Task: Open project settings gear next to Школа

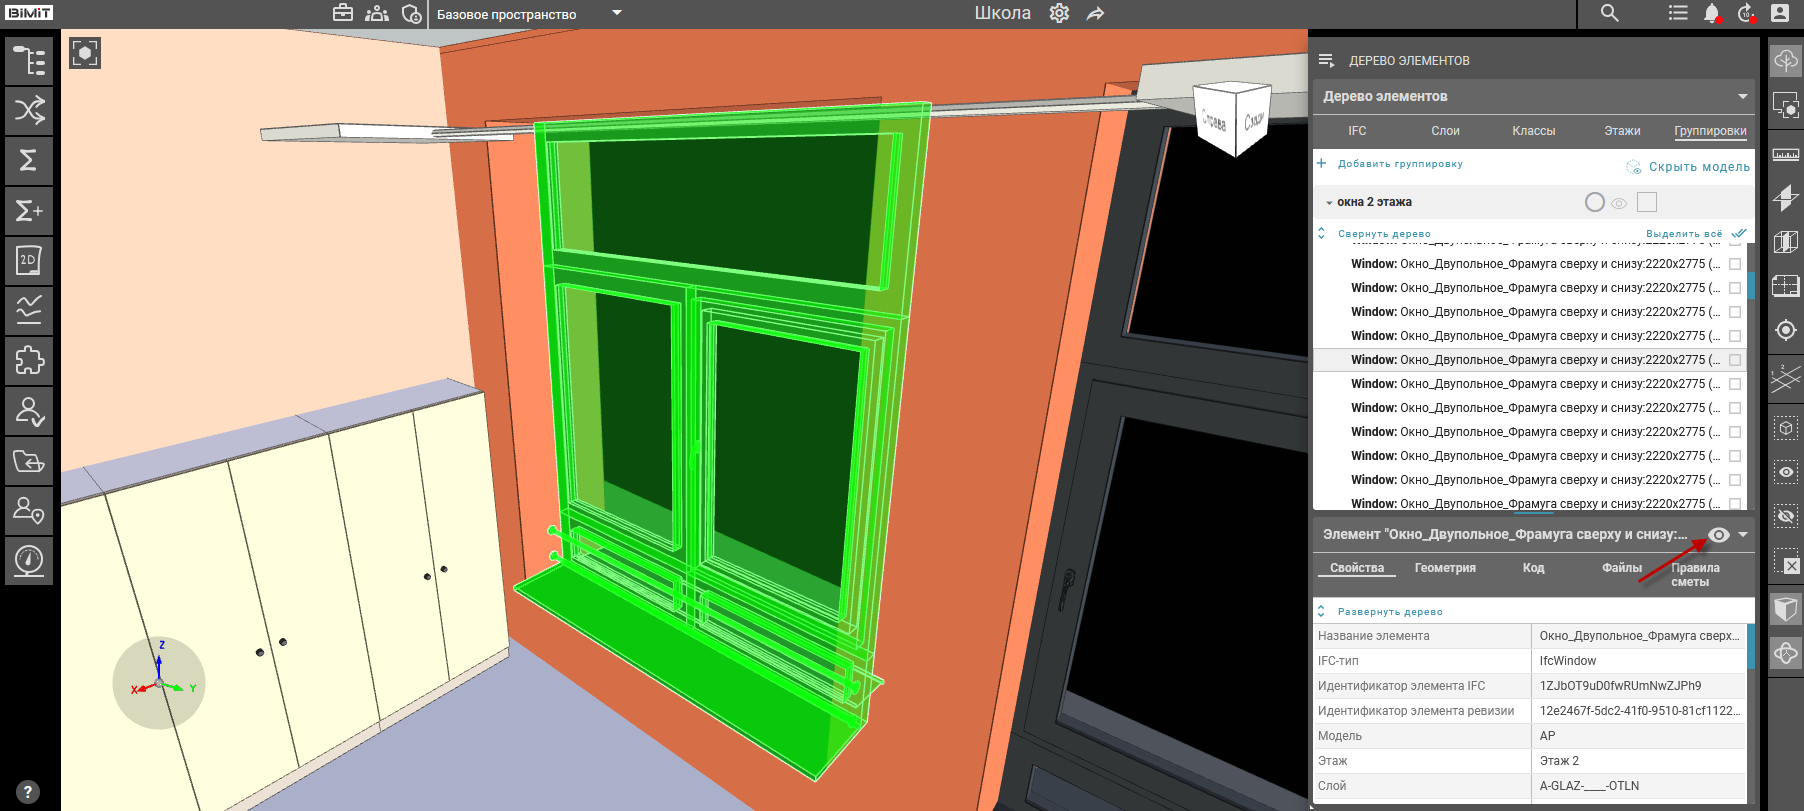Action: 1059,13
